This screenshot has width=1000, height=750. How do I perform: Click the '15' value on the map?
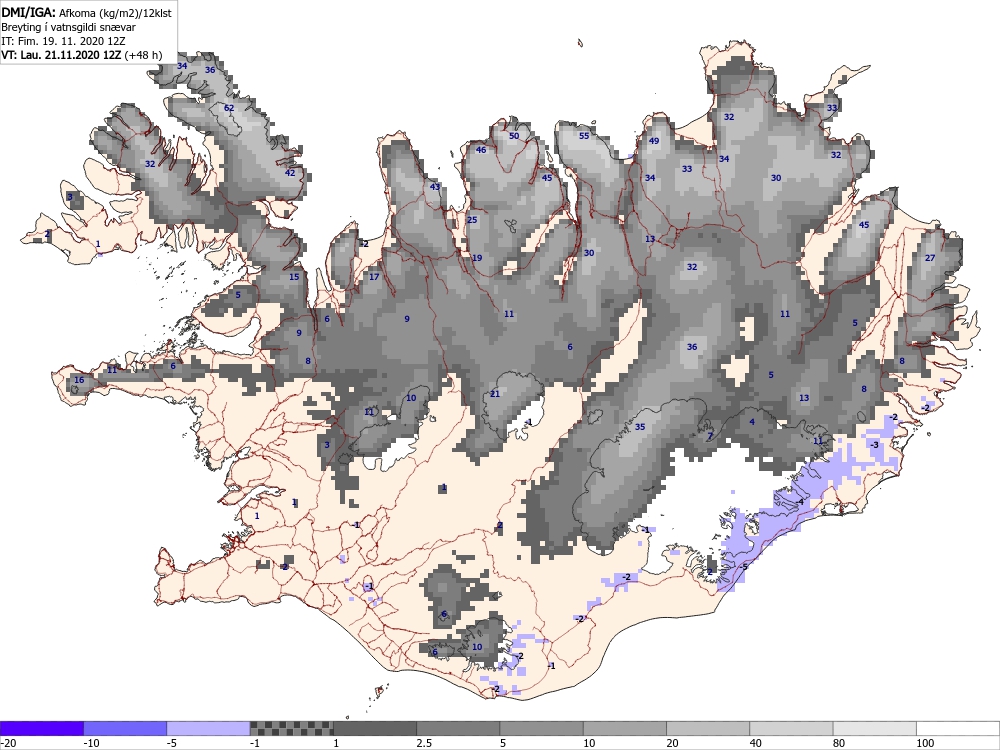294,277
